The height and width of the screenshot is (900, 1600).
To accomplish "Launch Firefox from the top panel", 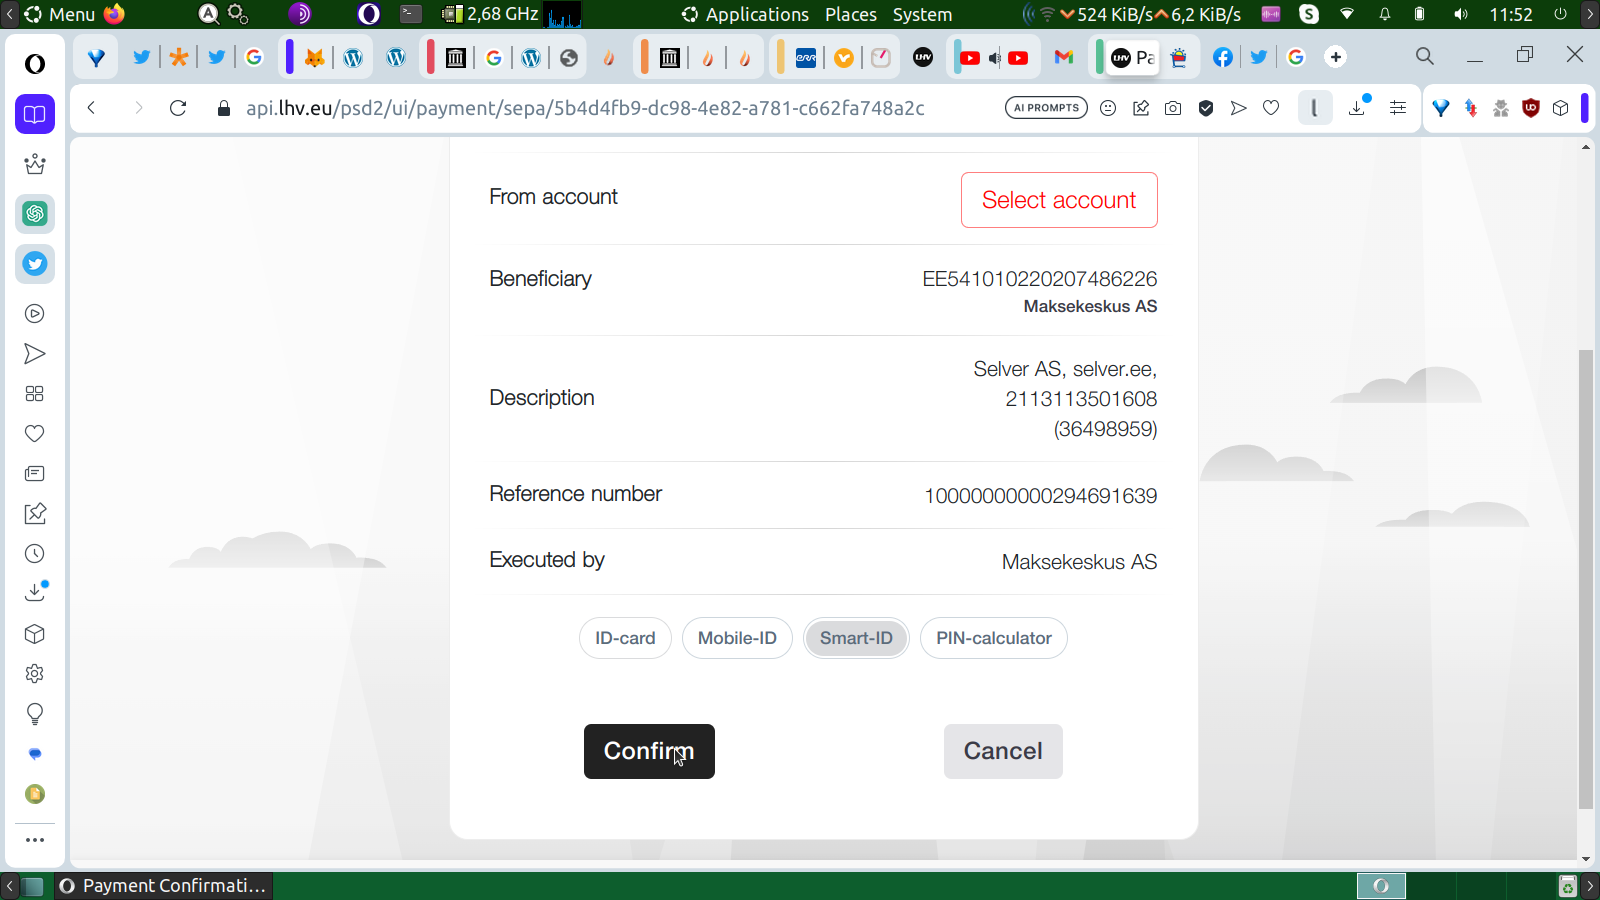I will [x=115, y=14].
